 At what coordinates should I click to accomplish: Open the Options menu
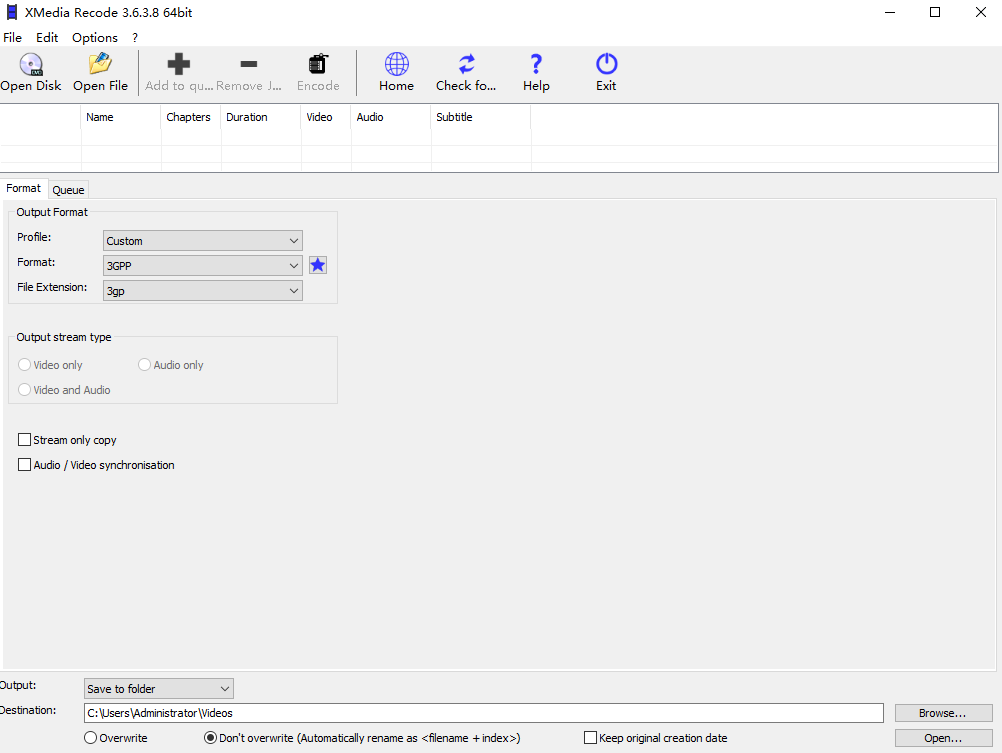pyautogui.click(x=95, y=37)
